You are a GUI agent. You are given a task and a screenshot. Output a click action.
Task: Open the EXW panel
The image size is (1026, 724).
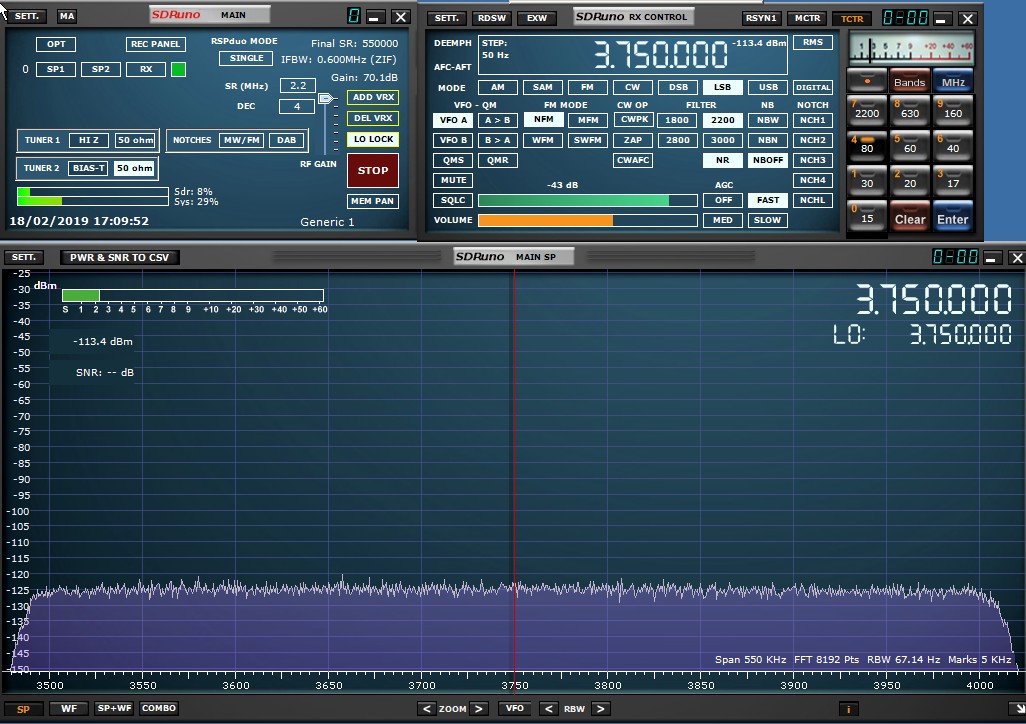point(537,18)
